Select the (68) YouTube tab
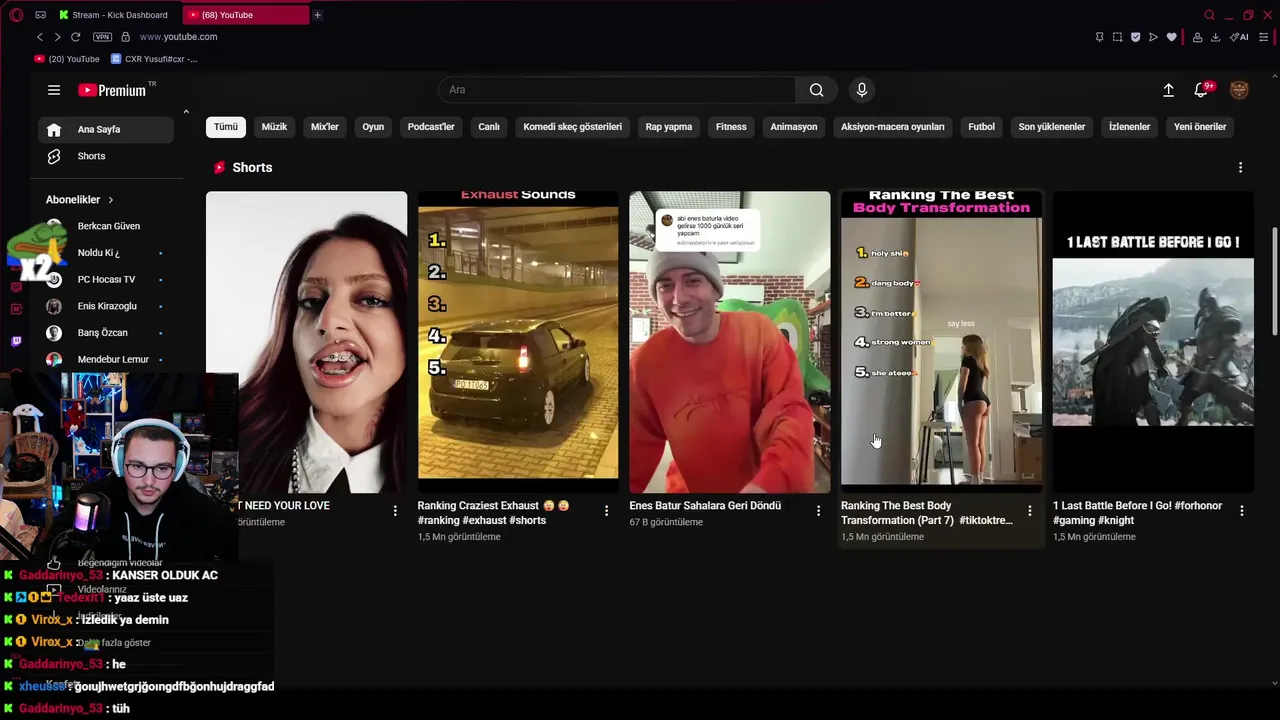 246,15
